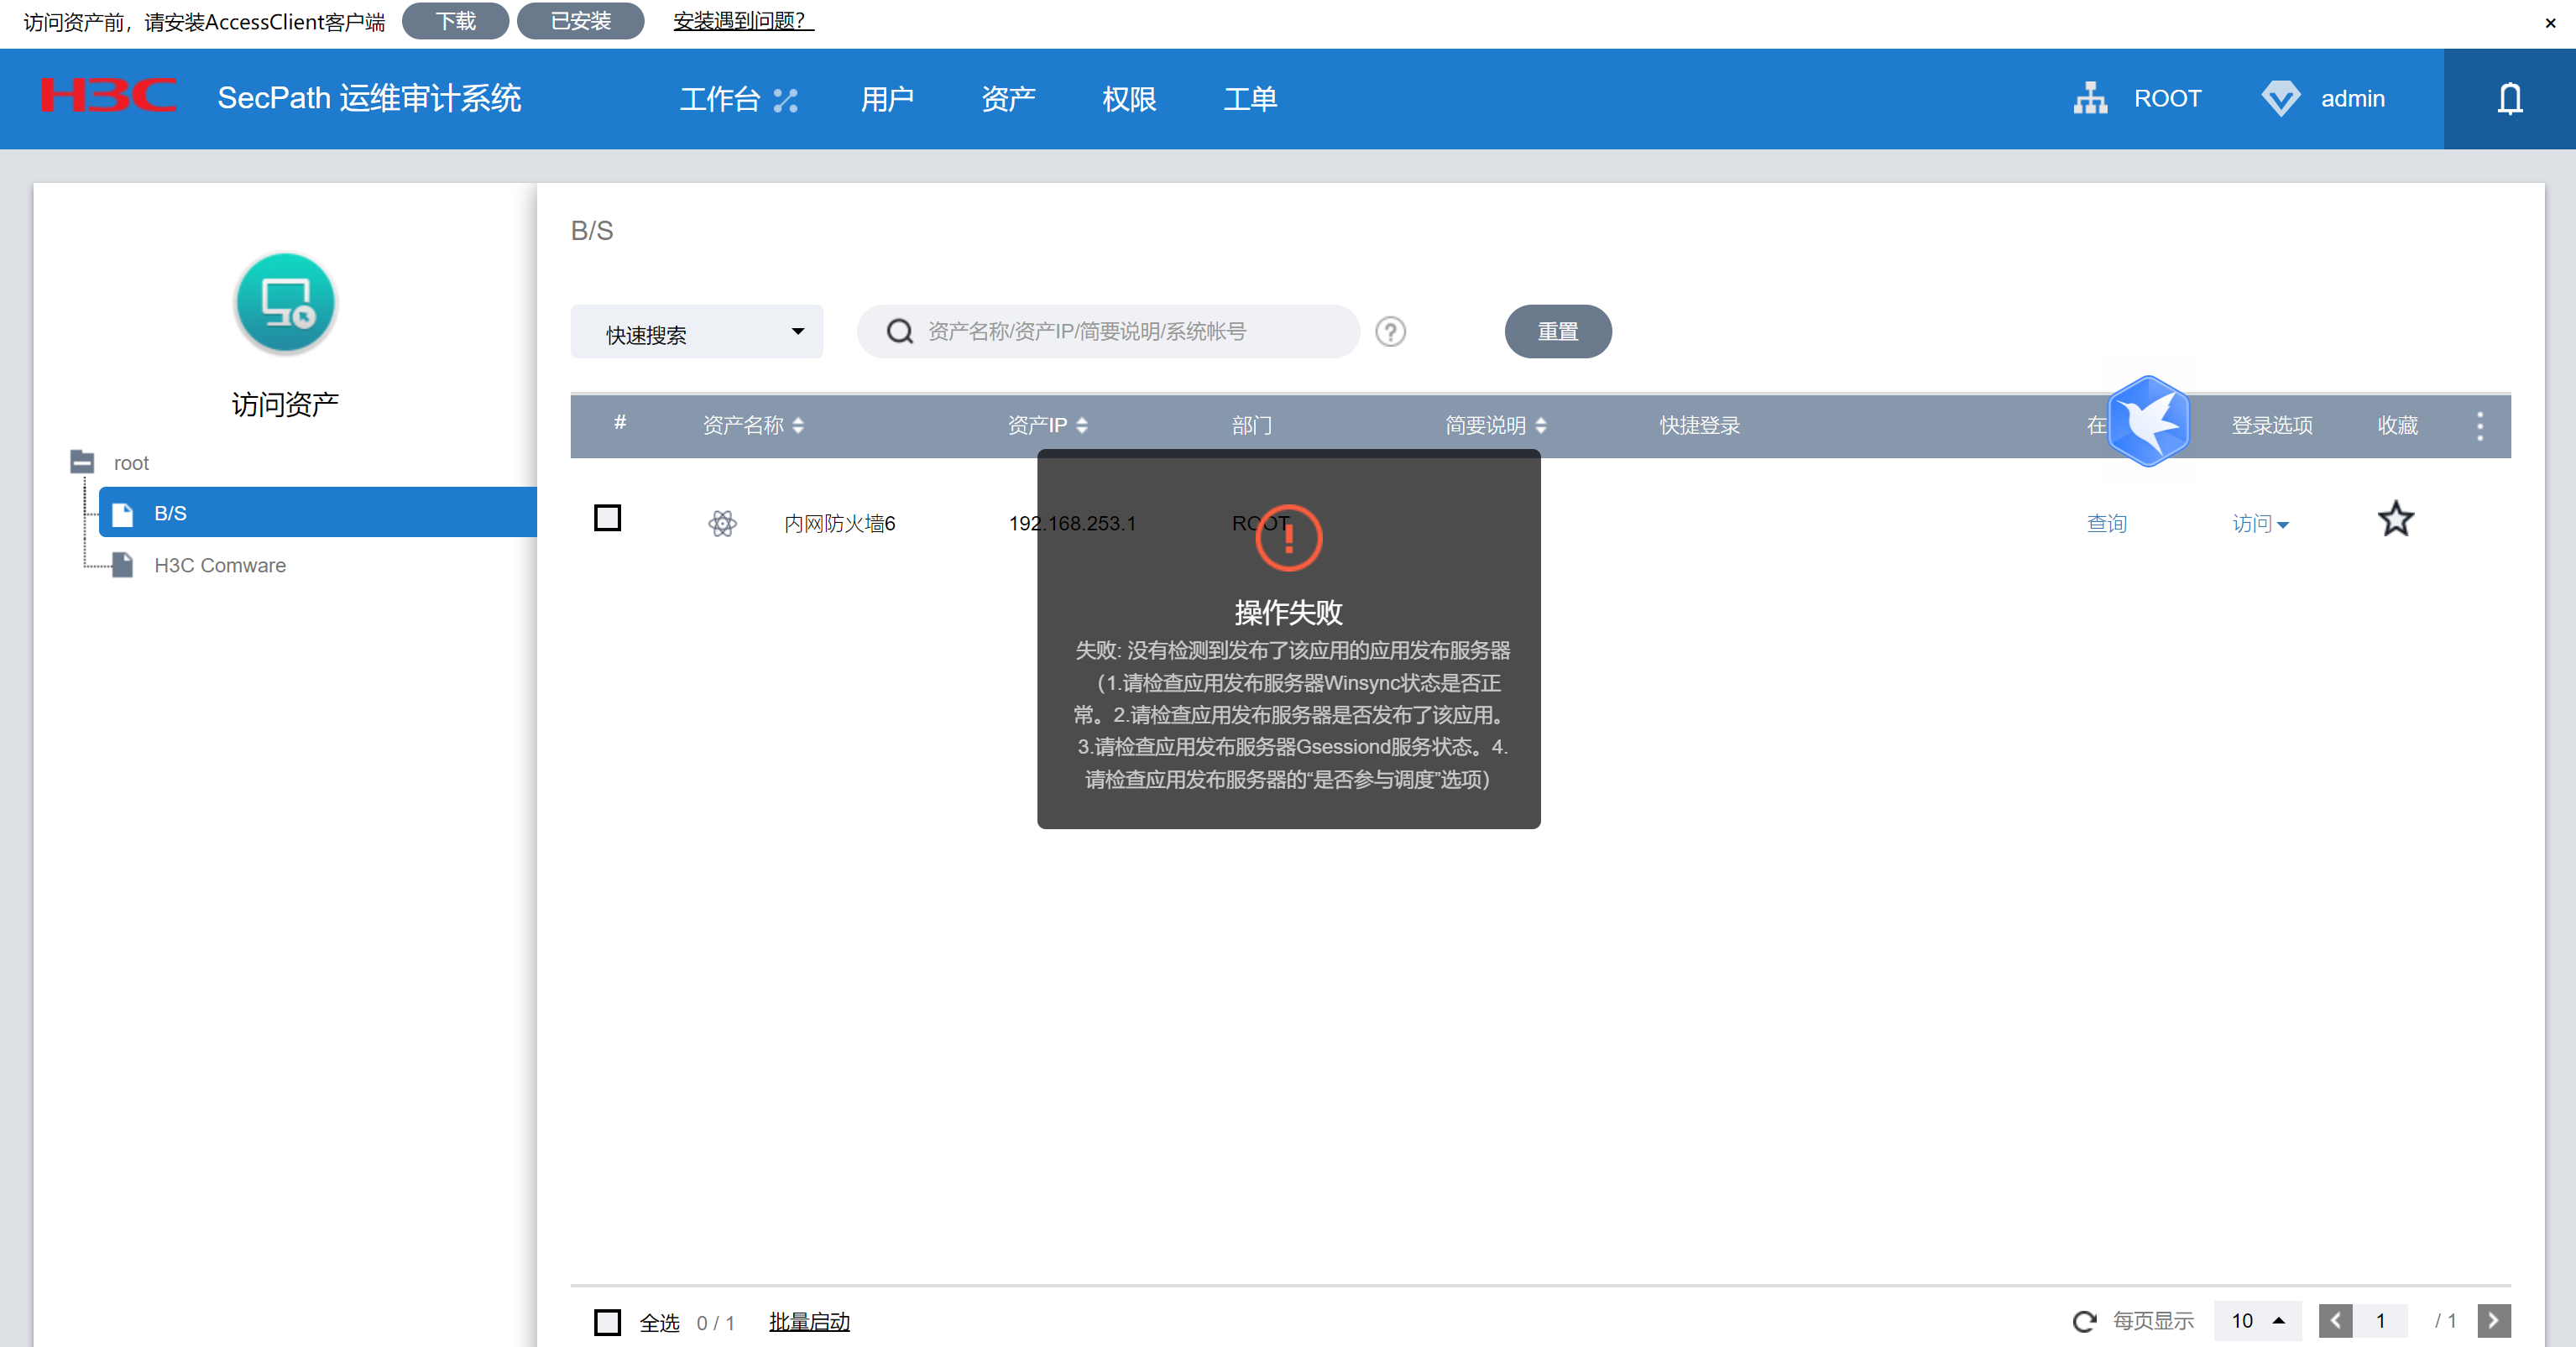Screen dimensions: 2576x1347
Task: Favorite the asset with star icon
Action: (2395, 519)
